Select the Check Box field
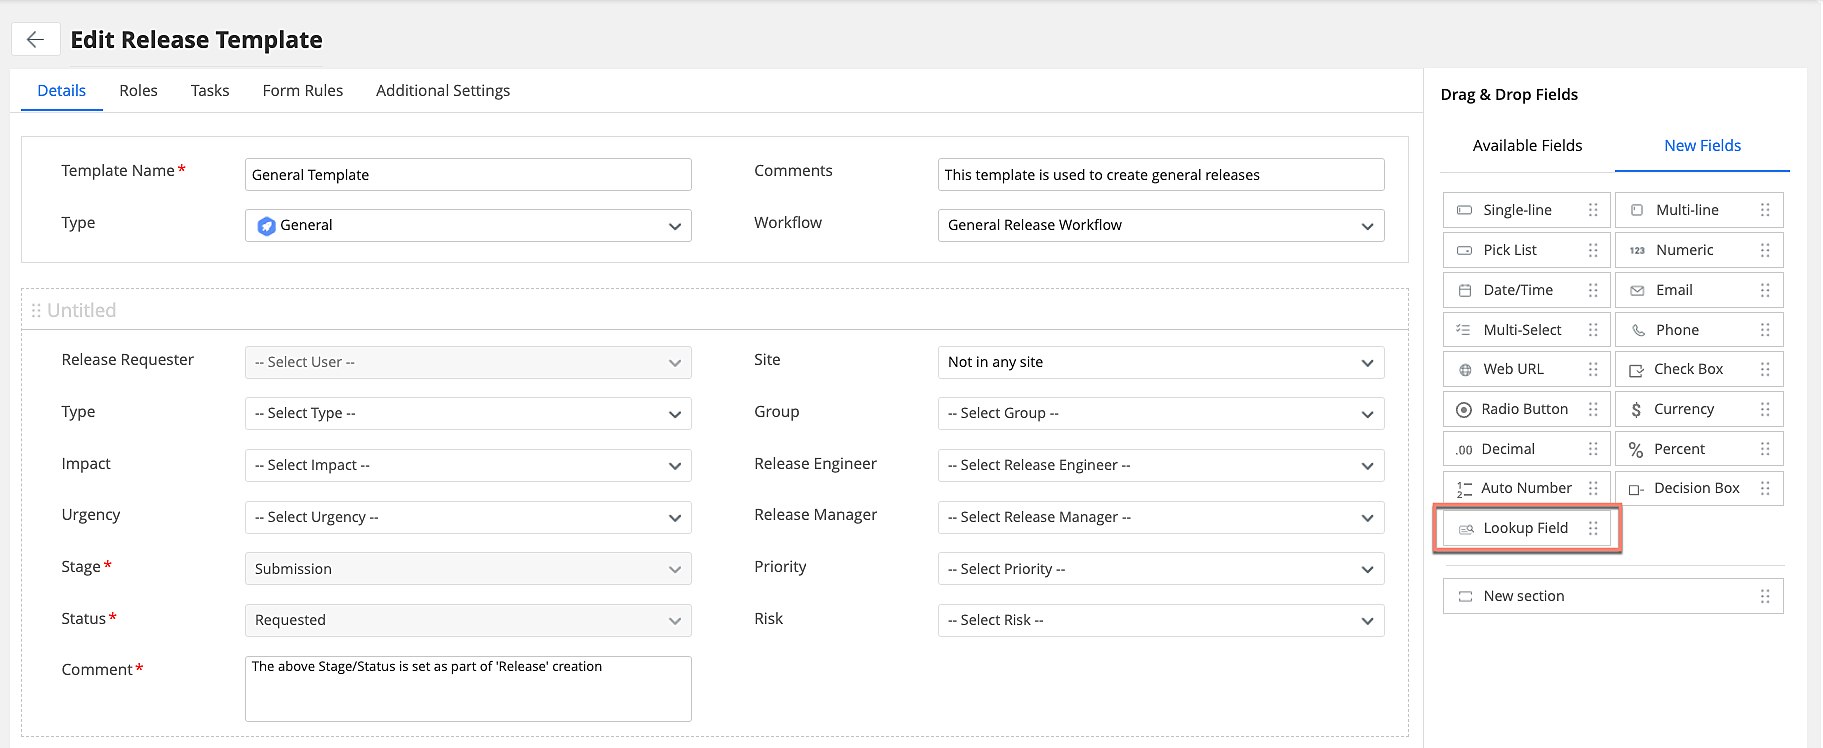 [1688, 369]
